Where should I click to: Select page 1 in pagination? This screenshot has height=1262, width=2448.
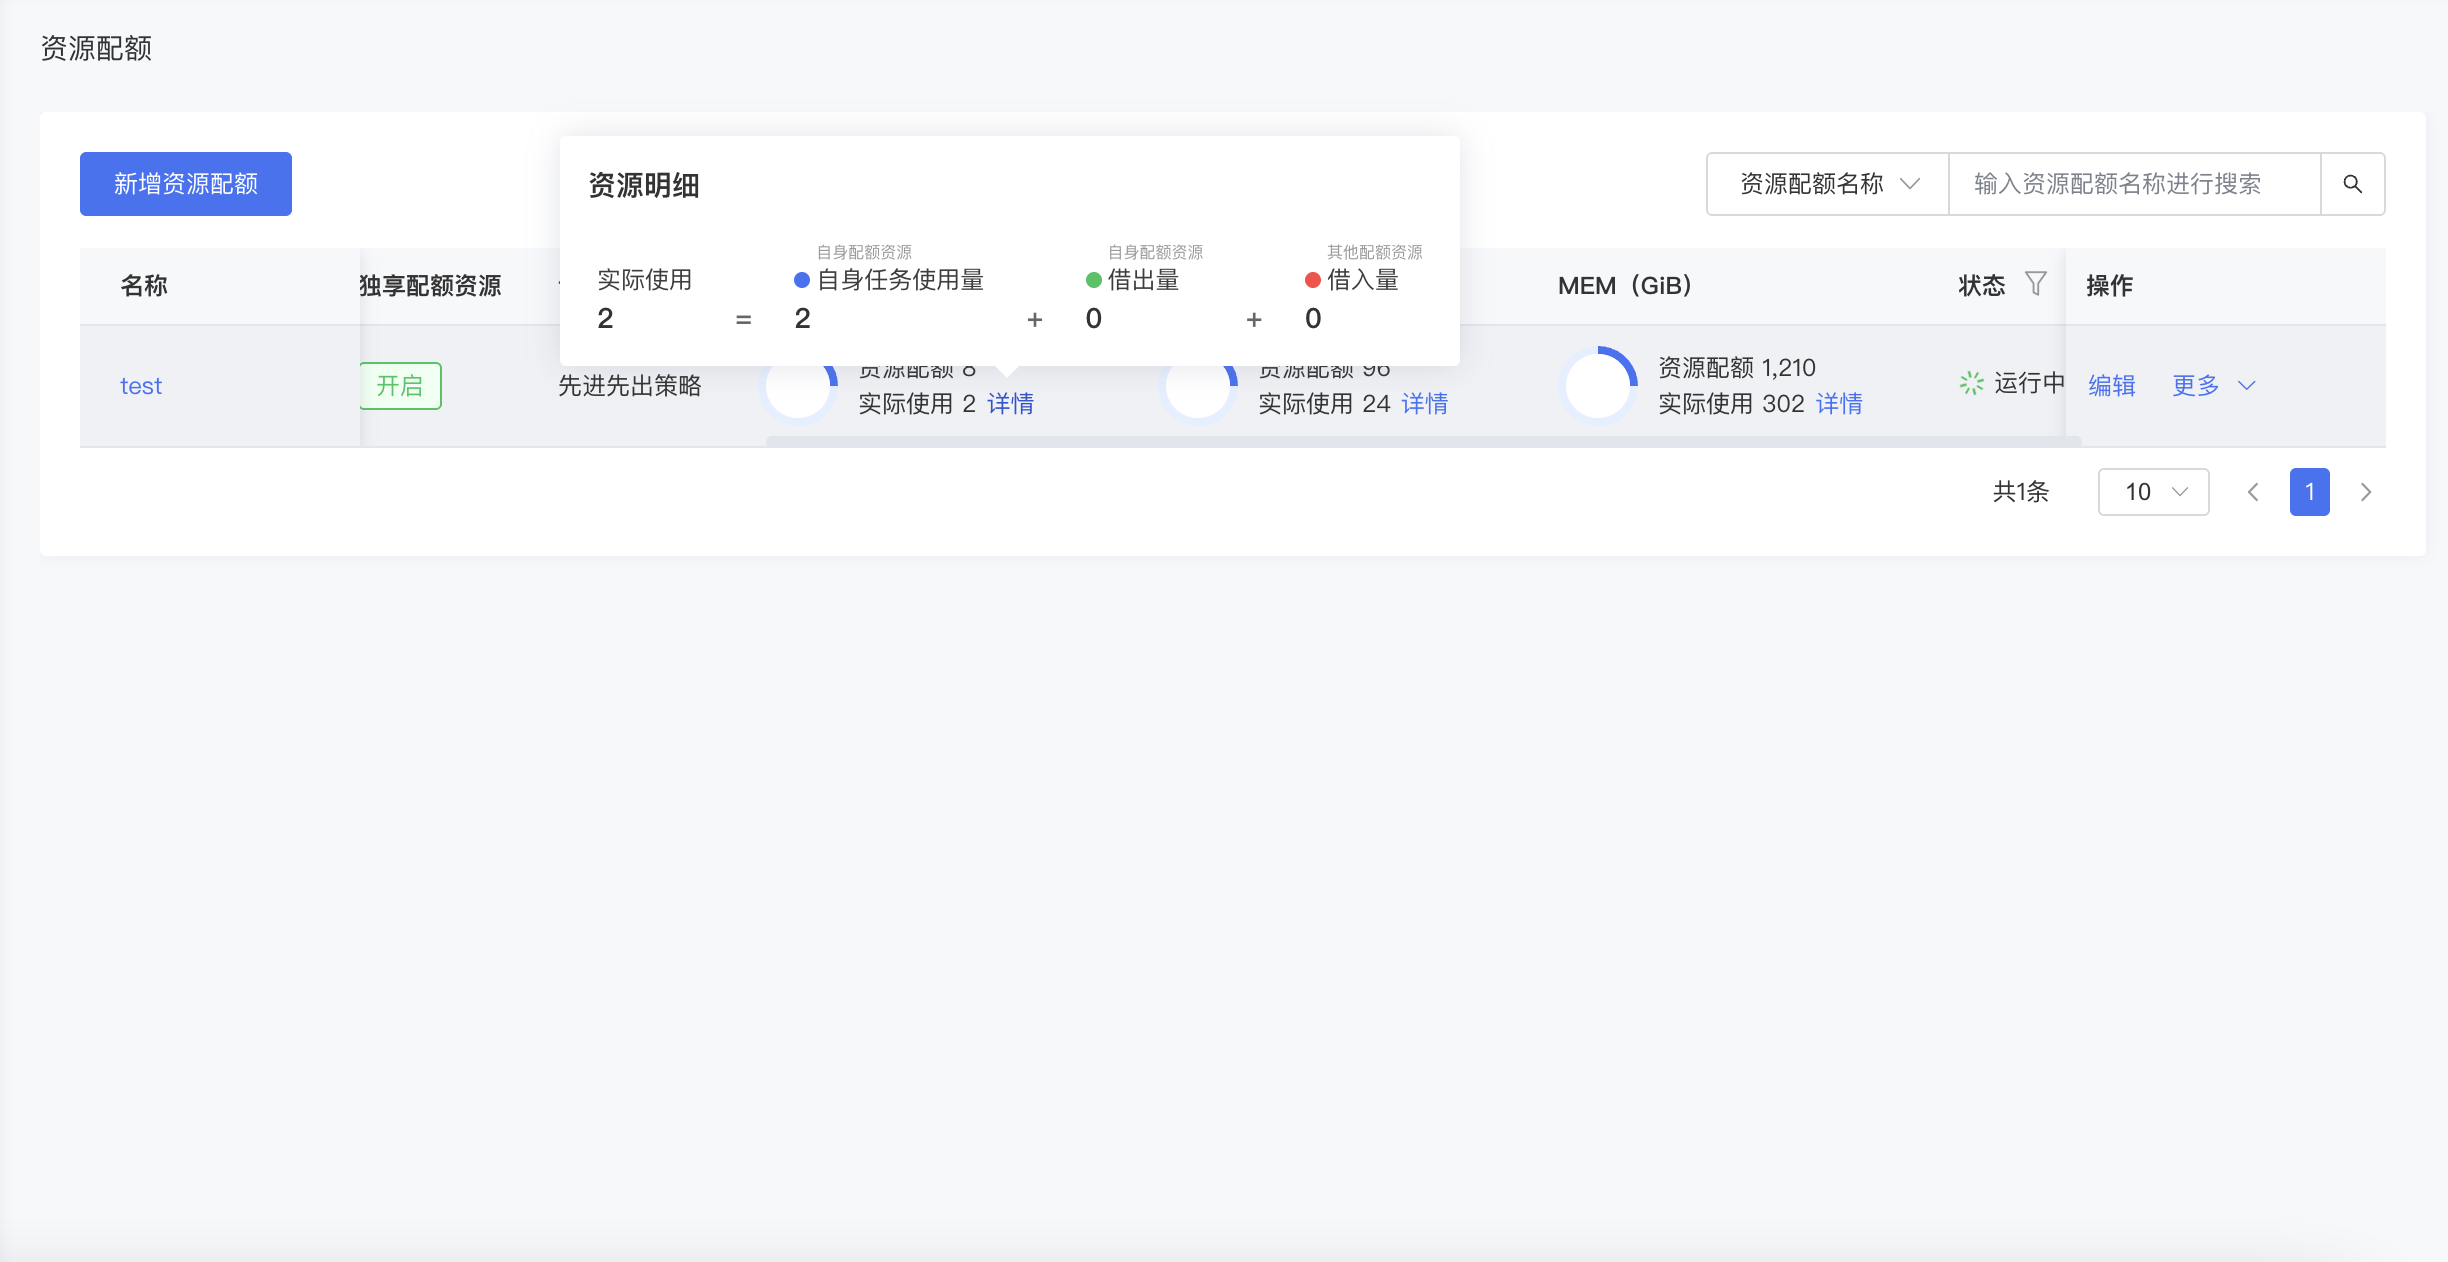tap(2309, 492)
